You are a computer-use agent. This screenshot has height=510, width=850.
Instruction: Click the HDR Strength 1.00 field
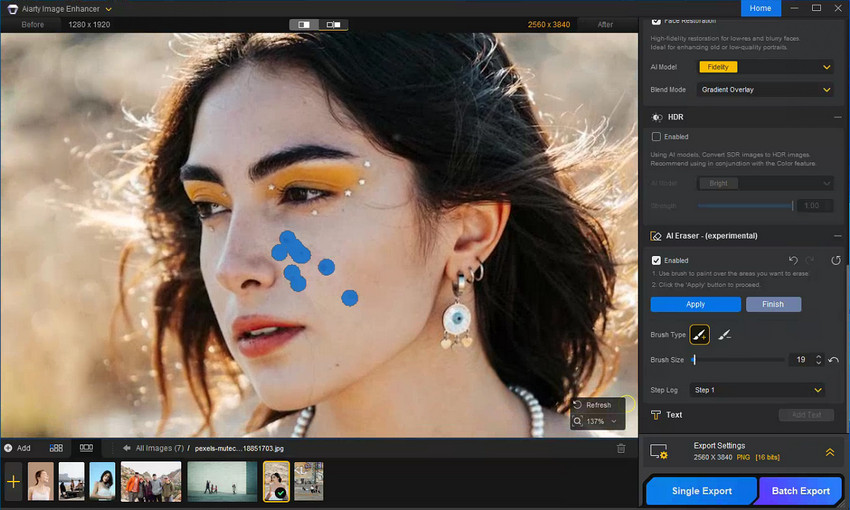pyautogui.click(x=812, y=205)
